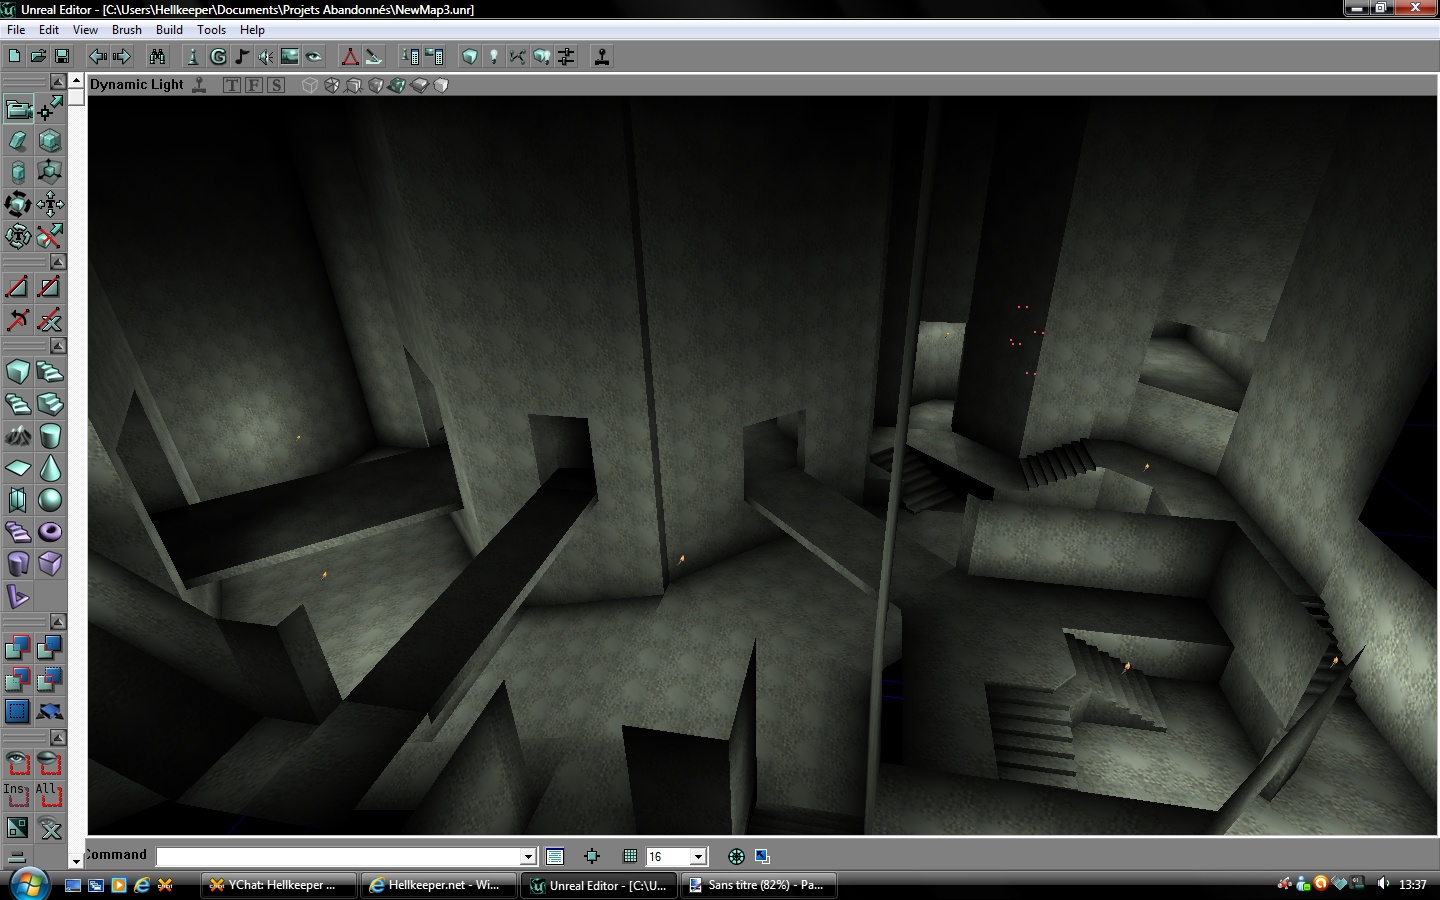
Task: Select the Camera Movement tool
Action: pyautogui.click(x=18, y=108)
